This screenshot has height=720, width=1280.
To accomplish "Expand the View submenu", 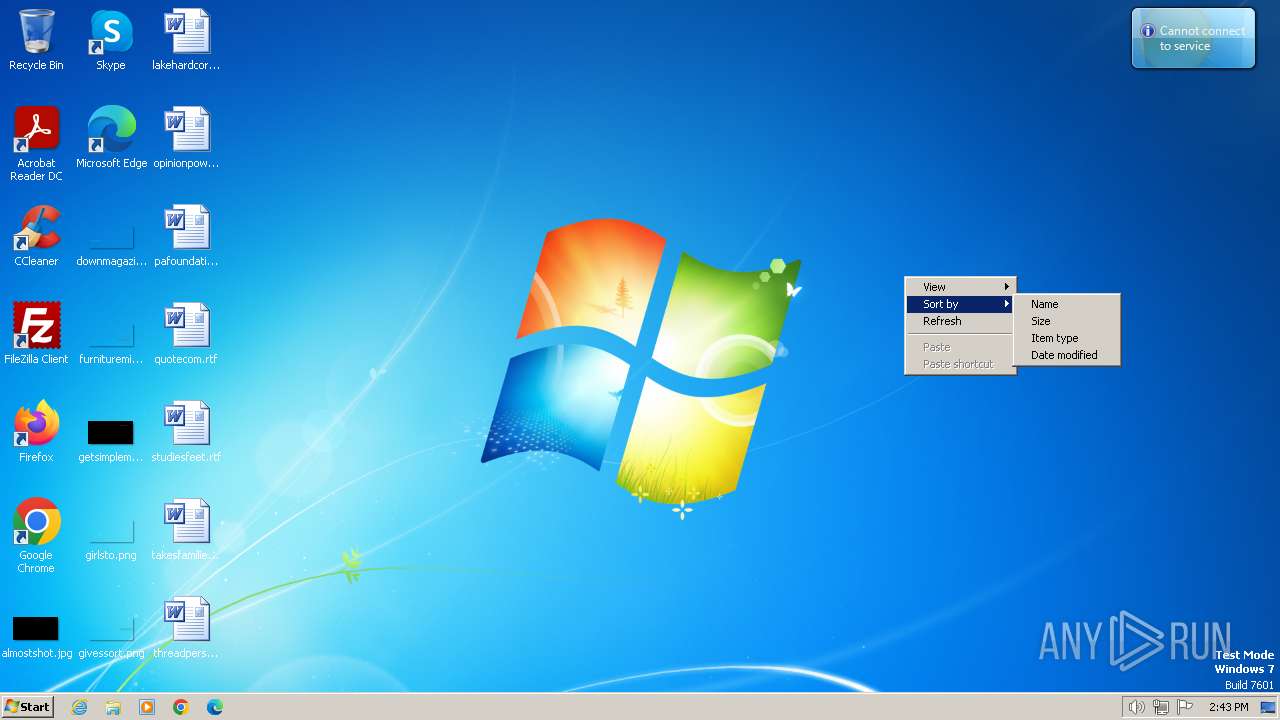I will [x=960, y=287].
